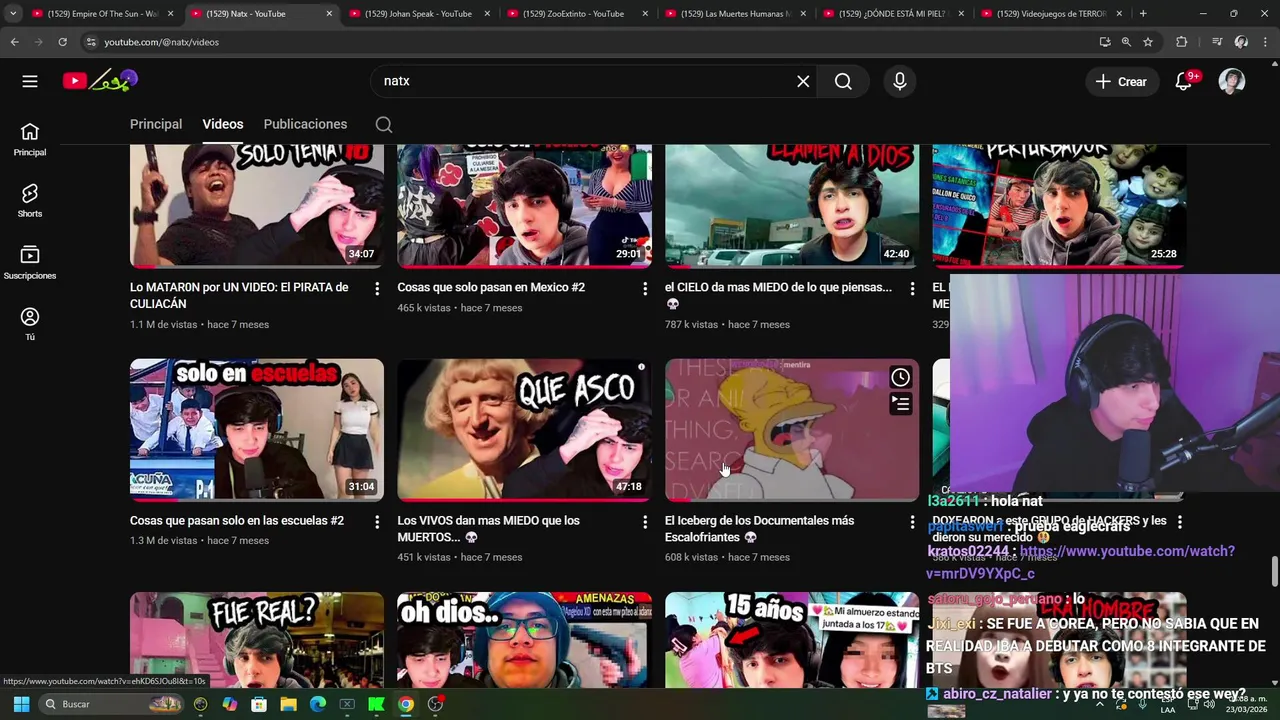Go back in the browser
The image size is (1280, 720).
14,42
